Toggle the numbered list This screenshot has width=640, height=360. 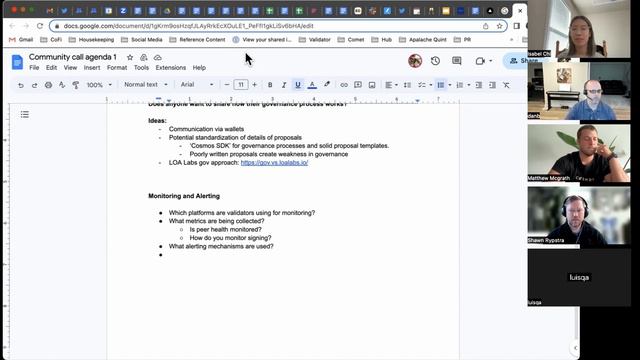click(460, 85)
